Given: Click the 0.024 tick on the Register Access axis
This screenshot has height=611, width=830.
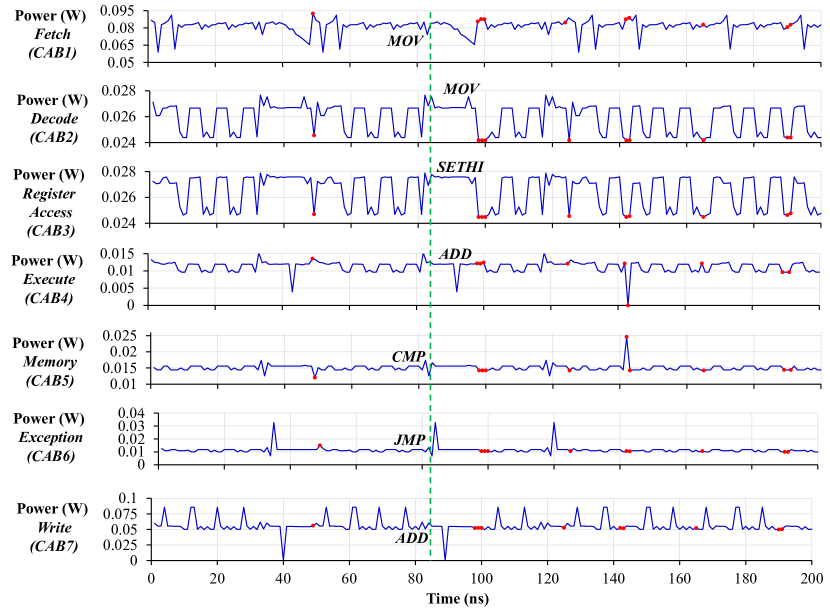Looking at the screenshot, I should coord(119,223).
